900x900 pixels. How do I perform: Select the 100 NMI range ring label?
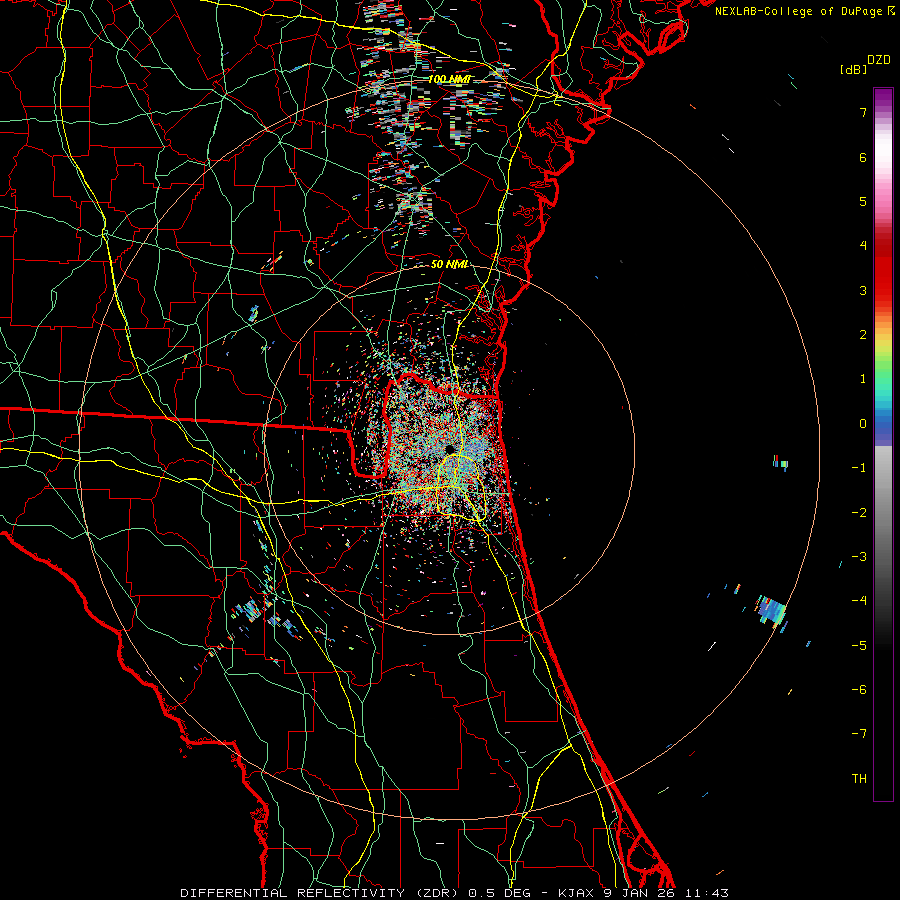(449, 79)
